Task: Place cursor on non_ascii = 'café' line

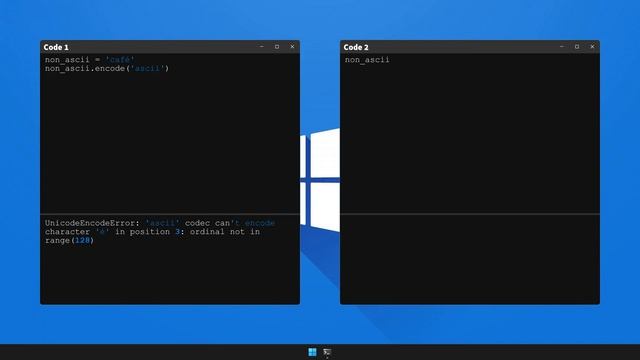Action: [x=90, y=60]
